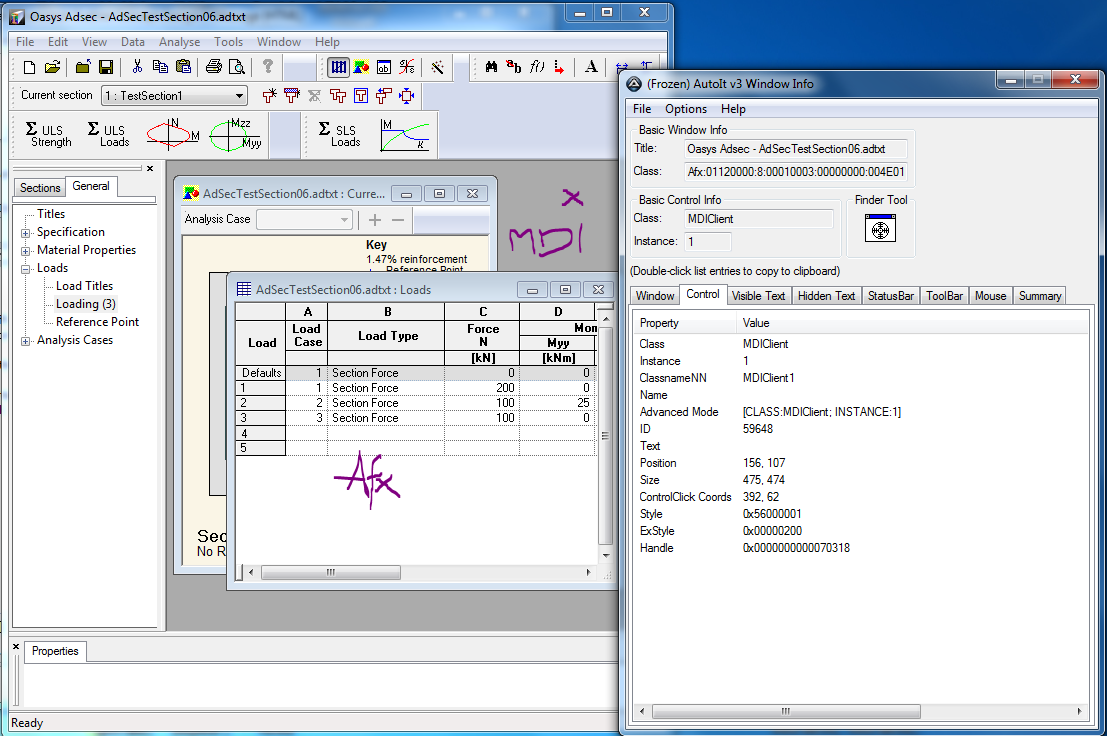1107x736 pixels.
Task: Switch to the Visible Text tab
Action: tap(758, 296)
